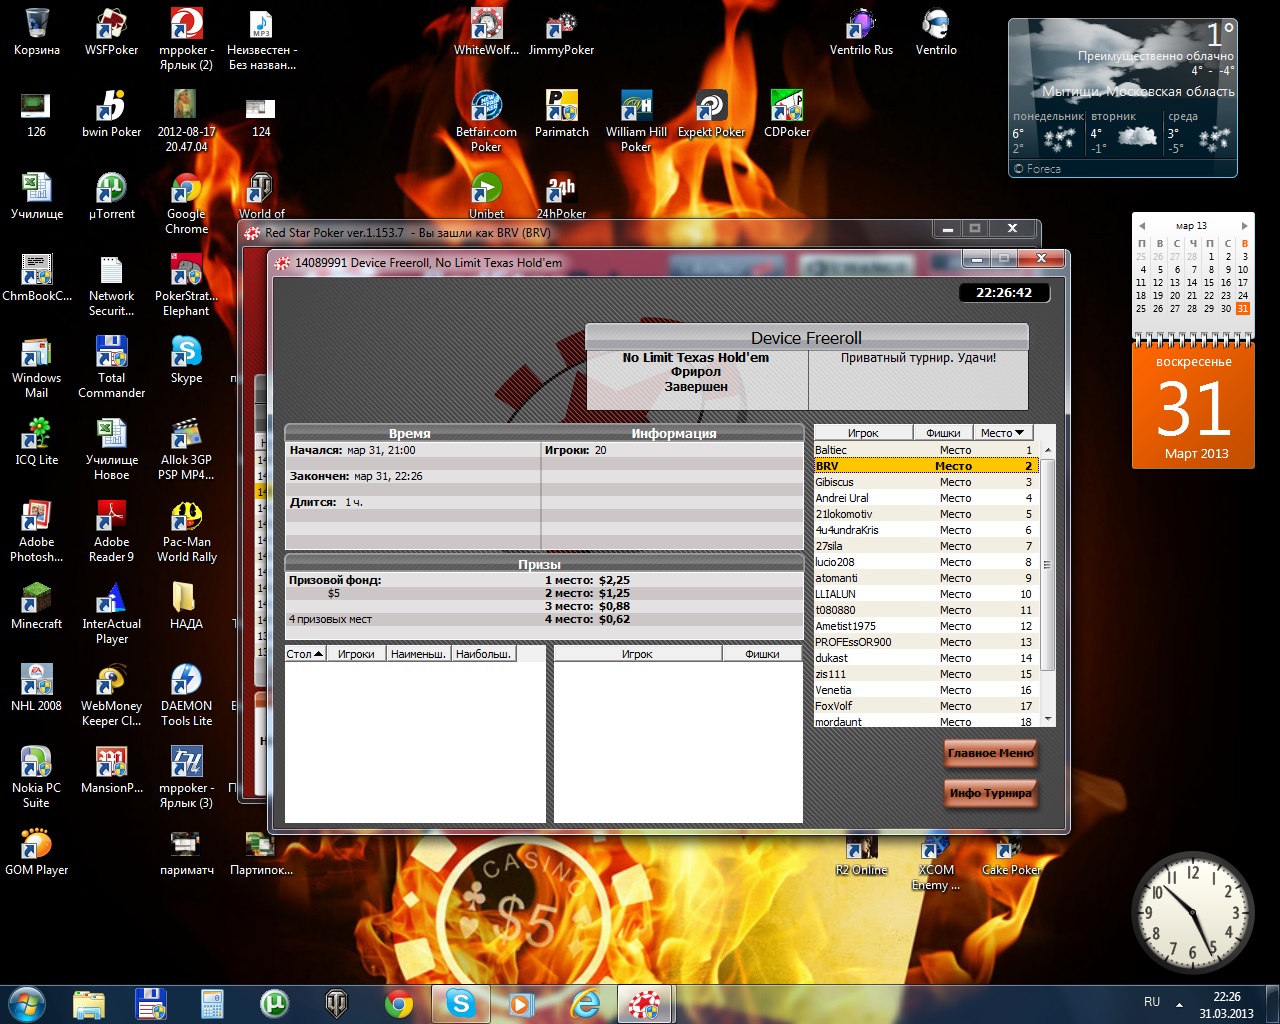Select player FoxVolf row
The height and width of the screenshot is (1024, 1280).
click(926, 706)
